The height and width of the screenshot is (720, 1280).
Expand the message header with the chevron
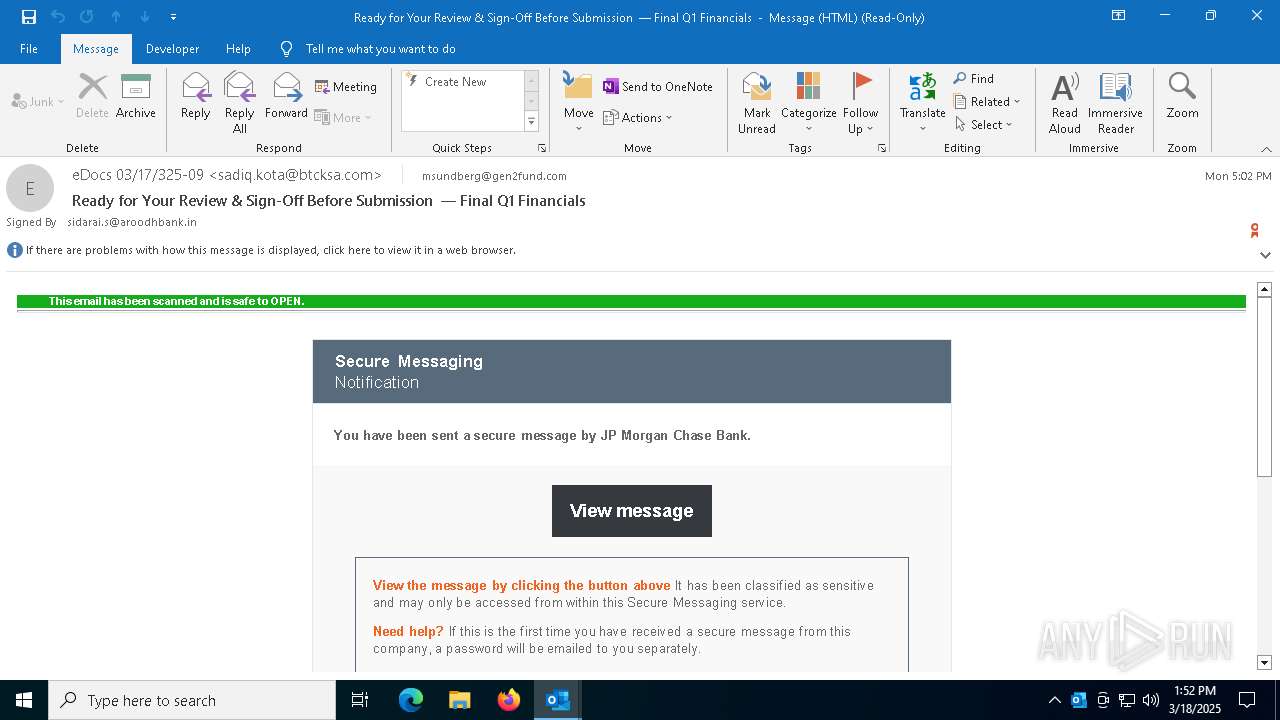click(x=1265, y=255)
